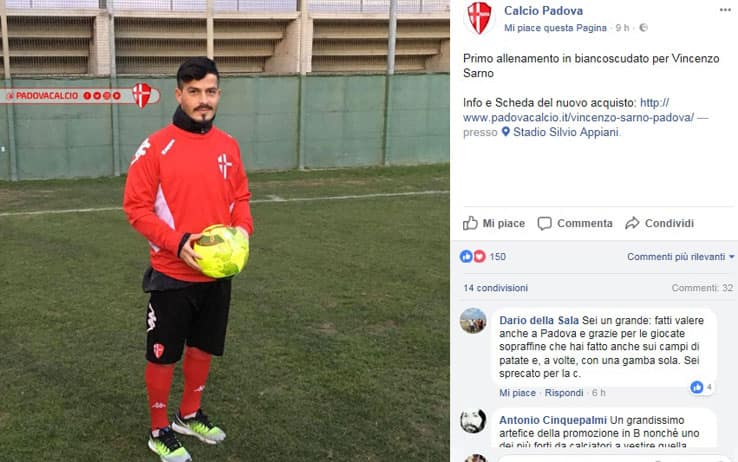
Task: Open the three-dot post options menu
Action: (x=725, y=10)
